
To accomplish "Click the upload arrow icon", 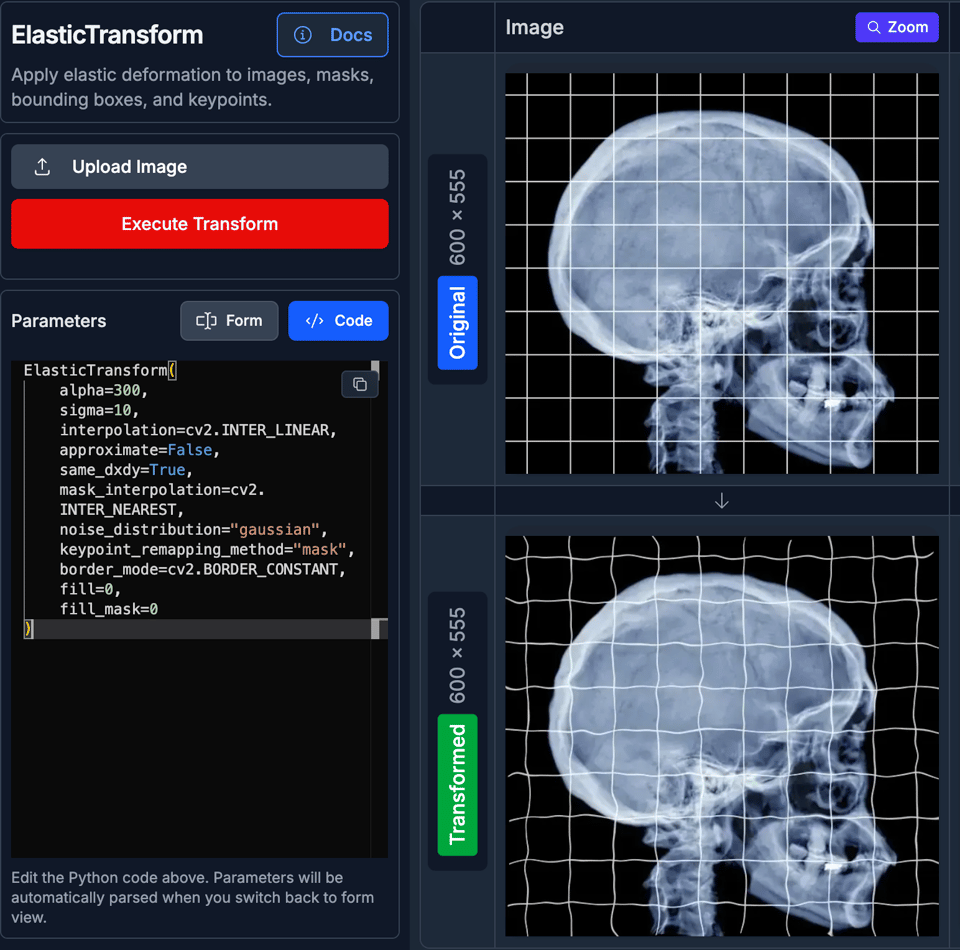I will tap(42, 167).
